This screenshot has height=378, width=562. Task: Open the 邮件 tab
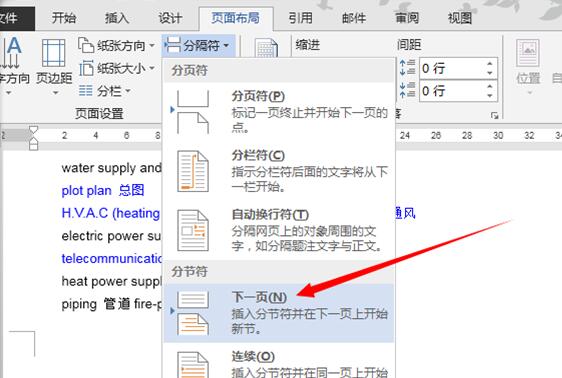coord(354,18)
